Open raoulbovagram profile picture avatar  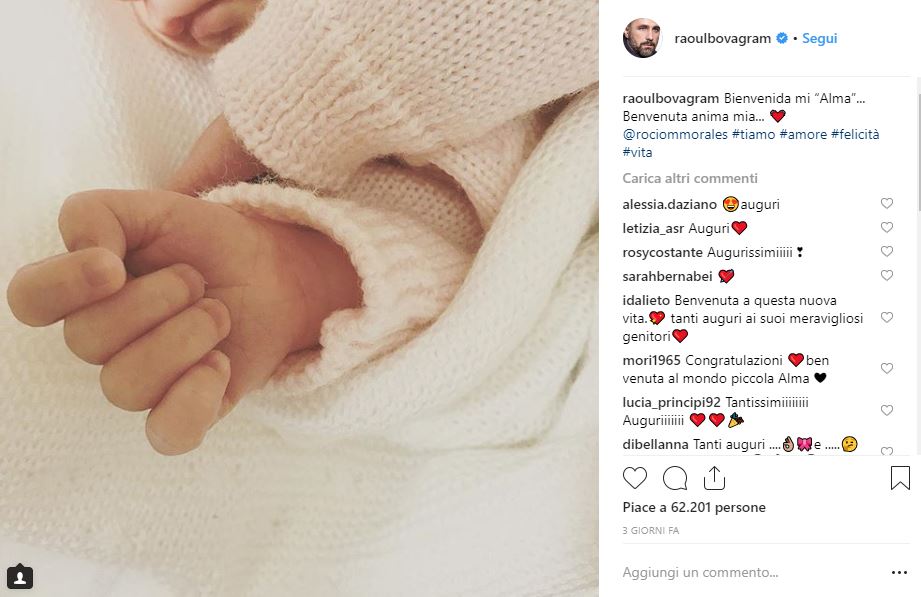pos(643,38)
